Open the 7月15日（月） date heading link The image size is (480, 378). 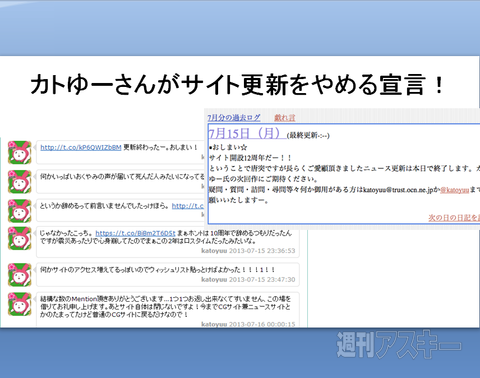tap(247, 134)
